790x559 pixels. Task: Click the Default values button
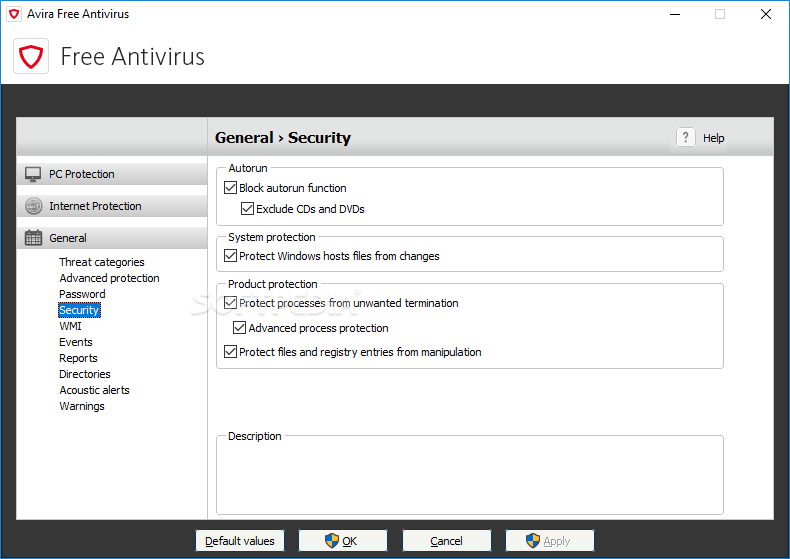240,541
